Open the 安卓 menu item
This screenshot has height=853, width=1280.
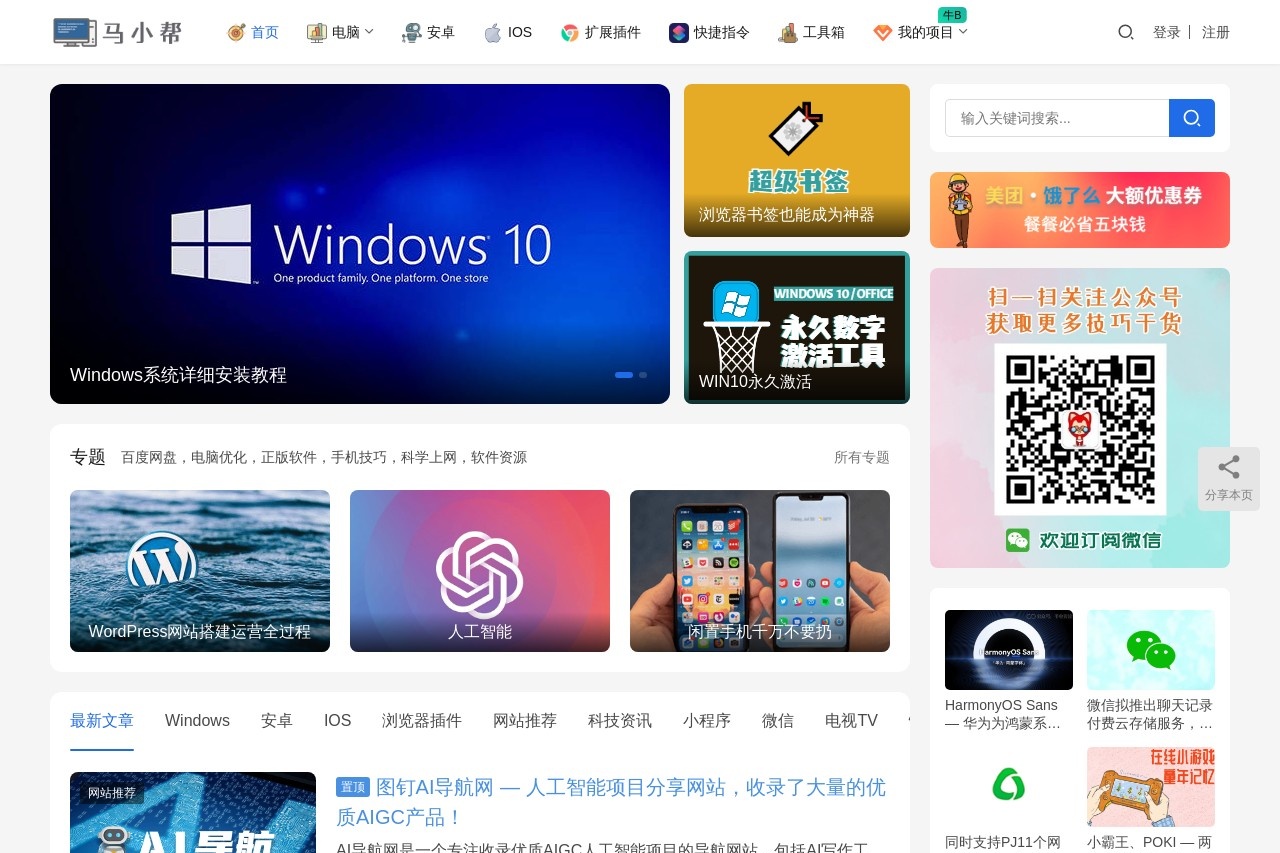coord(441,32)
